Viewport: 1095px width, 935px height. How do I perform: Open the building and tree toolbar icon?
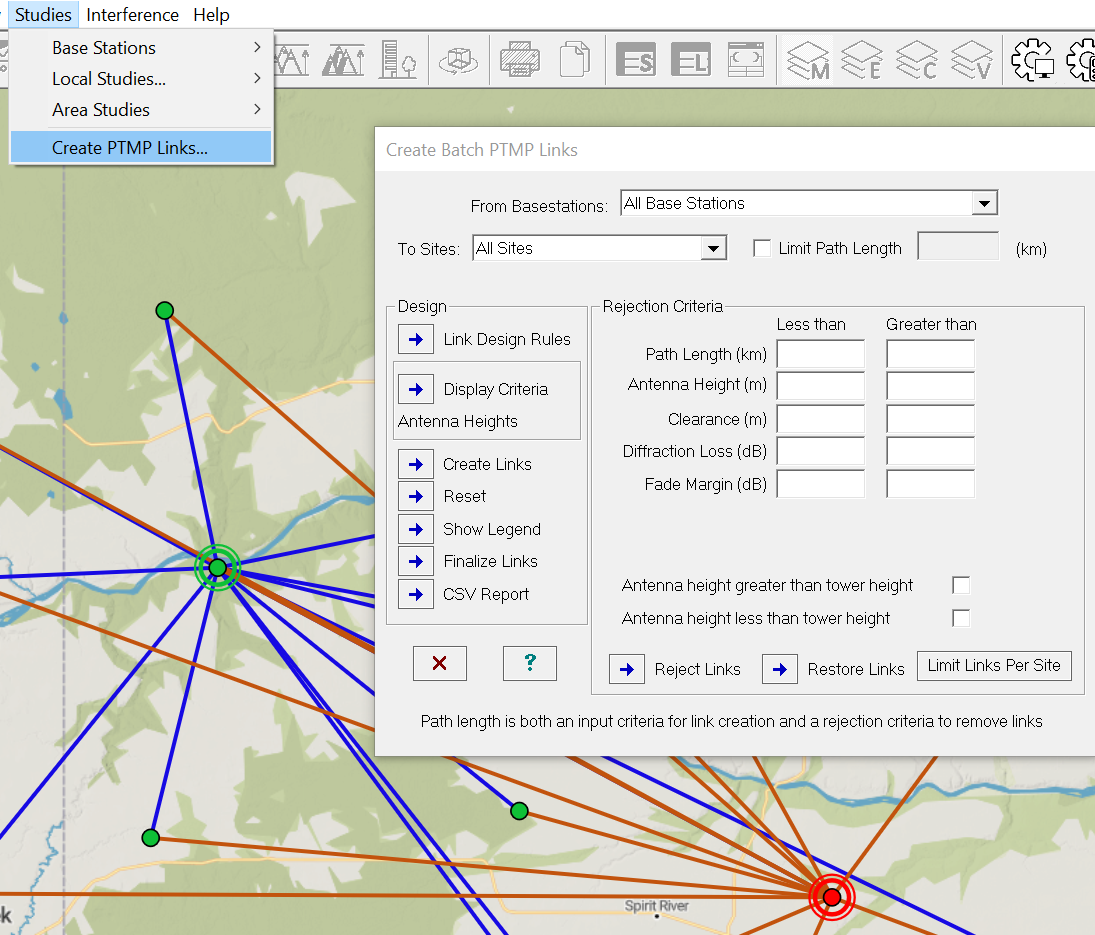pyautogui.click(x=398, y=60)
